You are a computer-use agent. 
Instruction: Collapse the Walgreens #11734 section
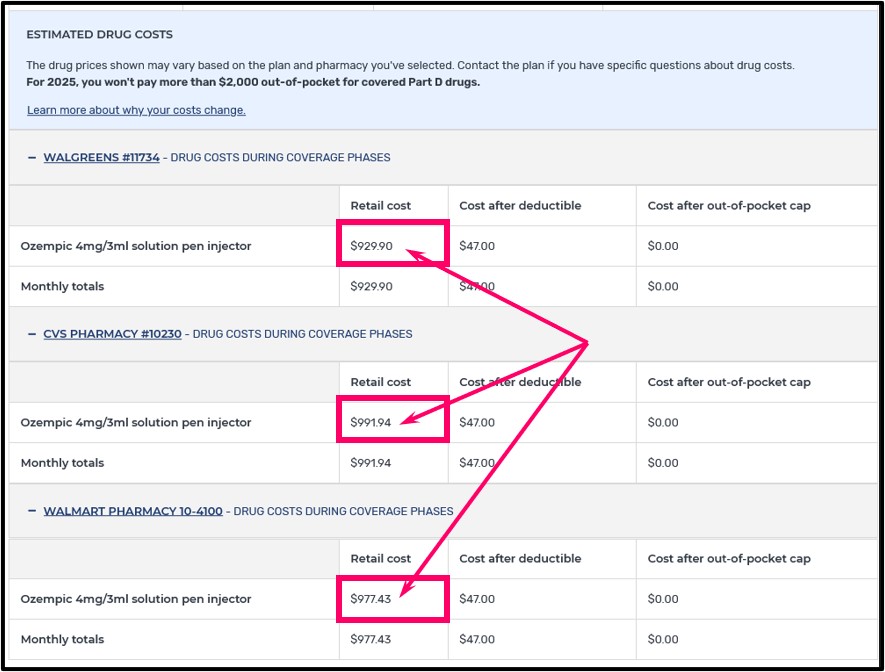(x=32, y=157)
